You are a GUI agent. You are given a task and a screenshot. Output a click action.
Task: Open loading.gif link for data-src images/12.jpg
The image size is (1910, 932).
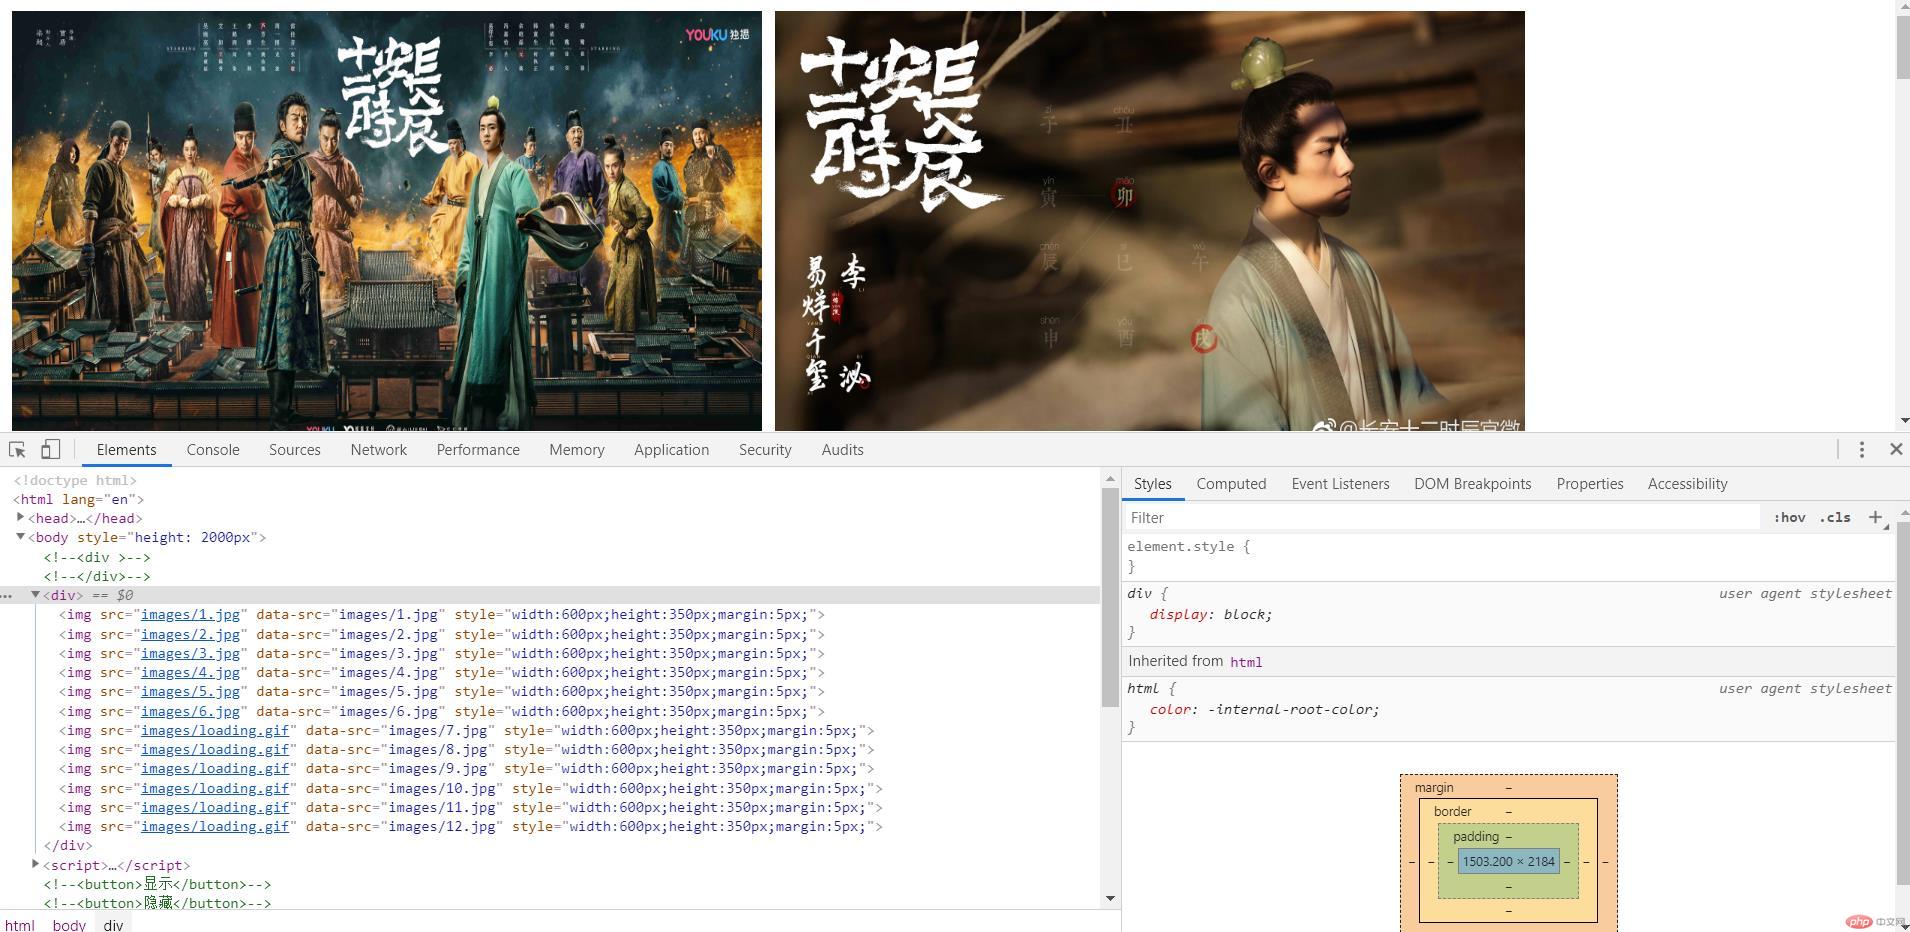[215, 826]
